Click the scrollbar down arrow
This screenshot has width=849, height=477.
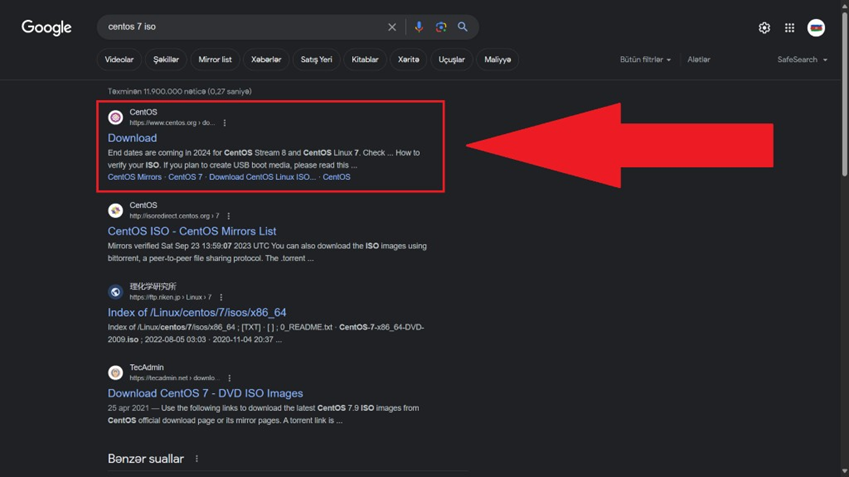(844, 472)
